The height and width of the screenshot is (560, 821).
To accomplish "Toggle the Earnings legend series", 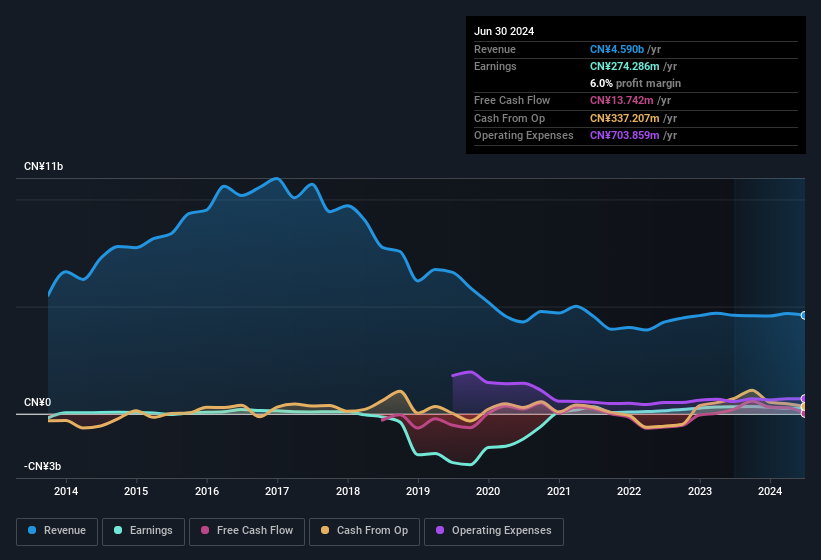I will pos(143,531).
